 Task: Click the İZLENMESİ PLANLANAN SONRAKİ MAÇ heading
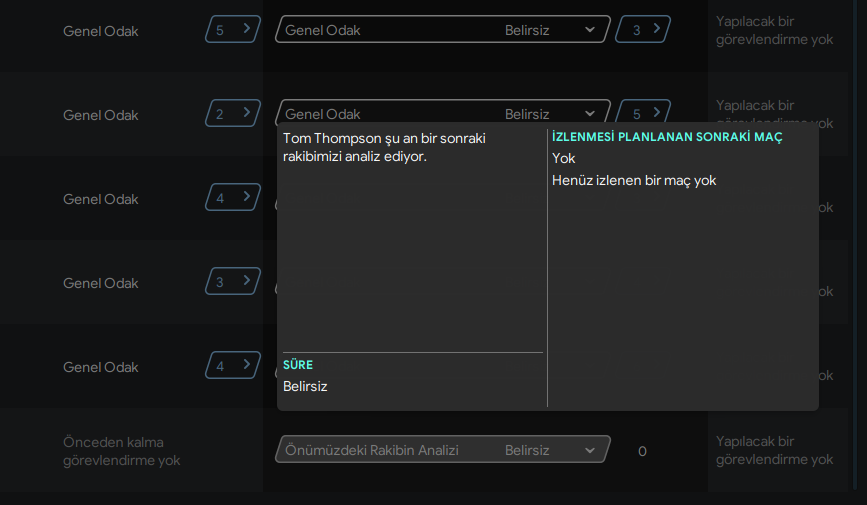(x=667, y=137)
